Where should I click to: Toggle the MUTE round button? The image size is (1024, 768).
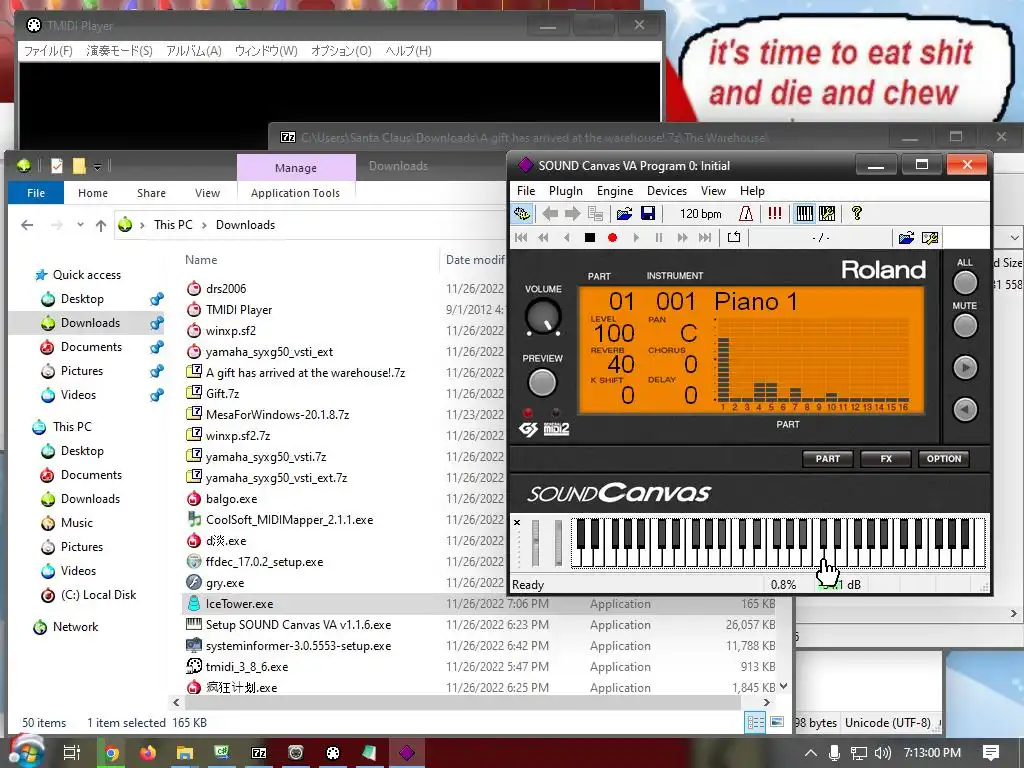(x=965, y=325)
